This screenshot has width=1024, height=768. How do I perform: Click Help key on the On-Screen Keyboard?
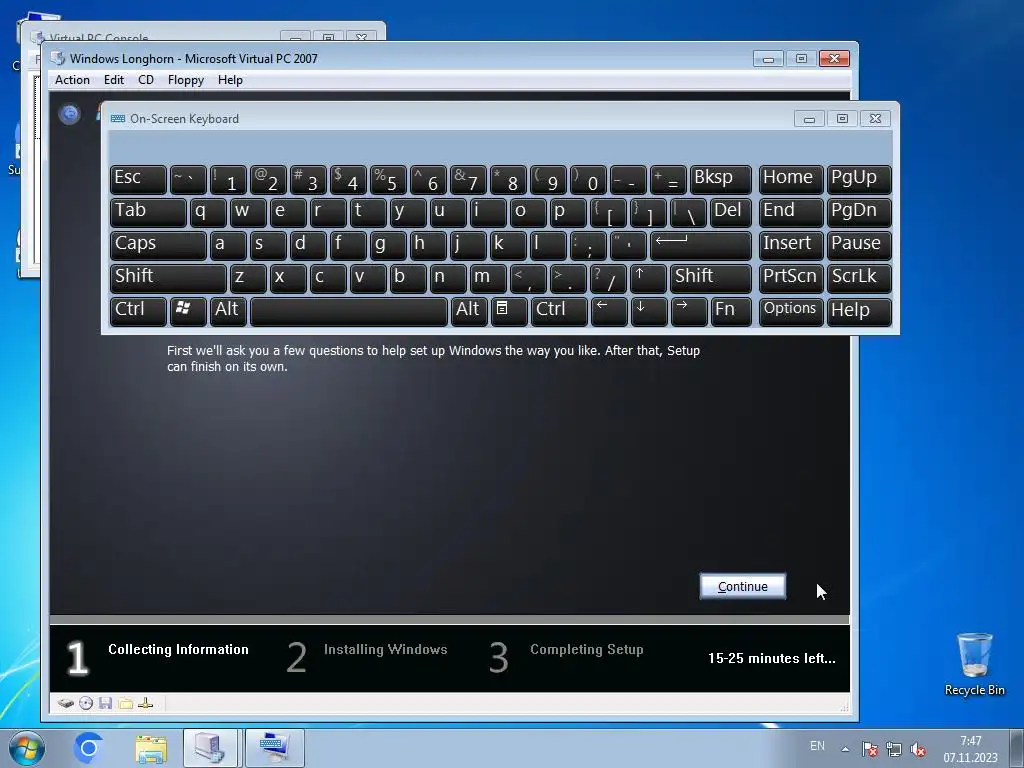coord(859,311)
